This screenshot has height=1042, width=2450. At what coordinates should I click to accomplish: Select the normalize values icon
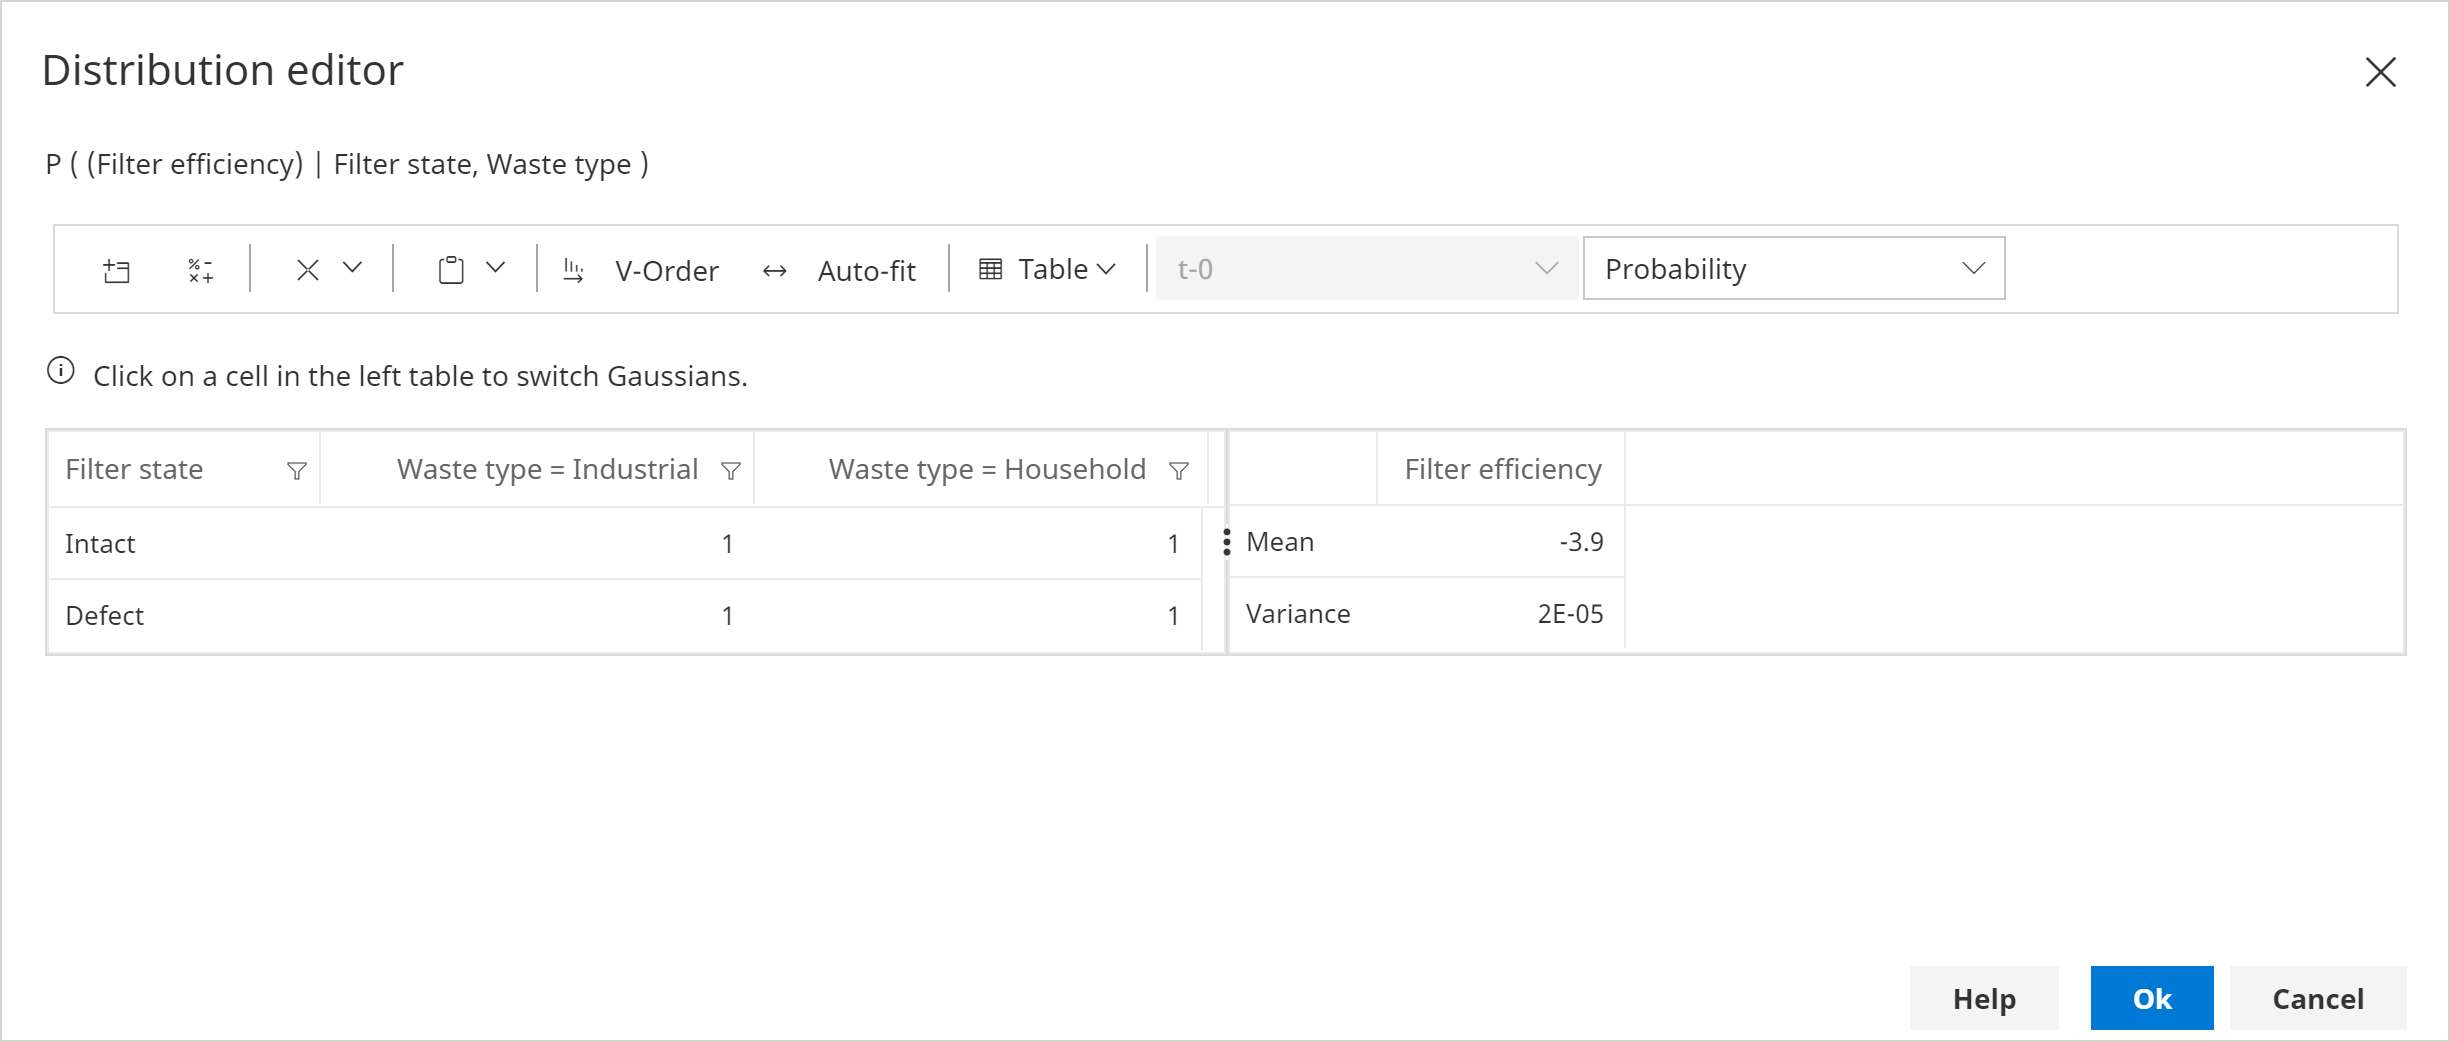pyautogui.click(x=199, y=268)
